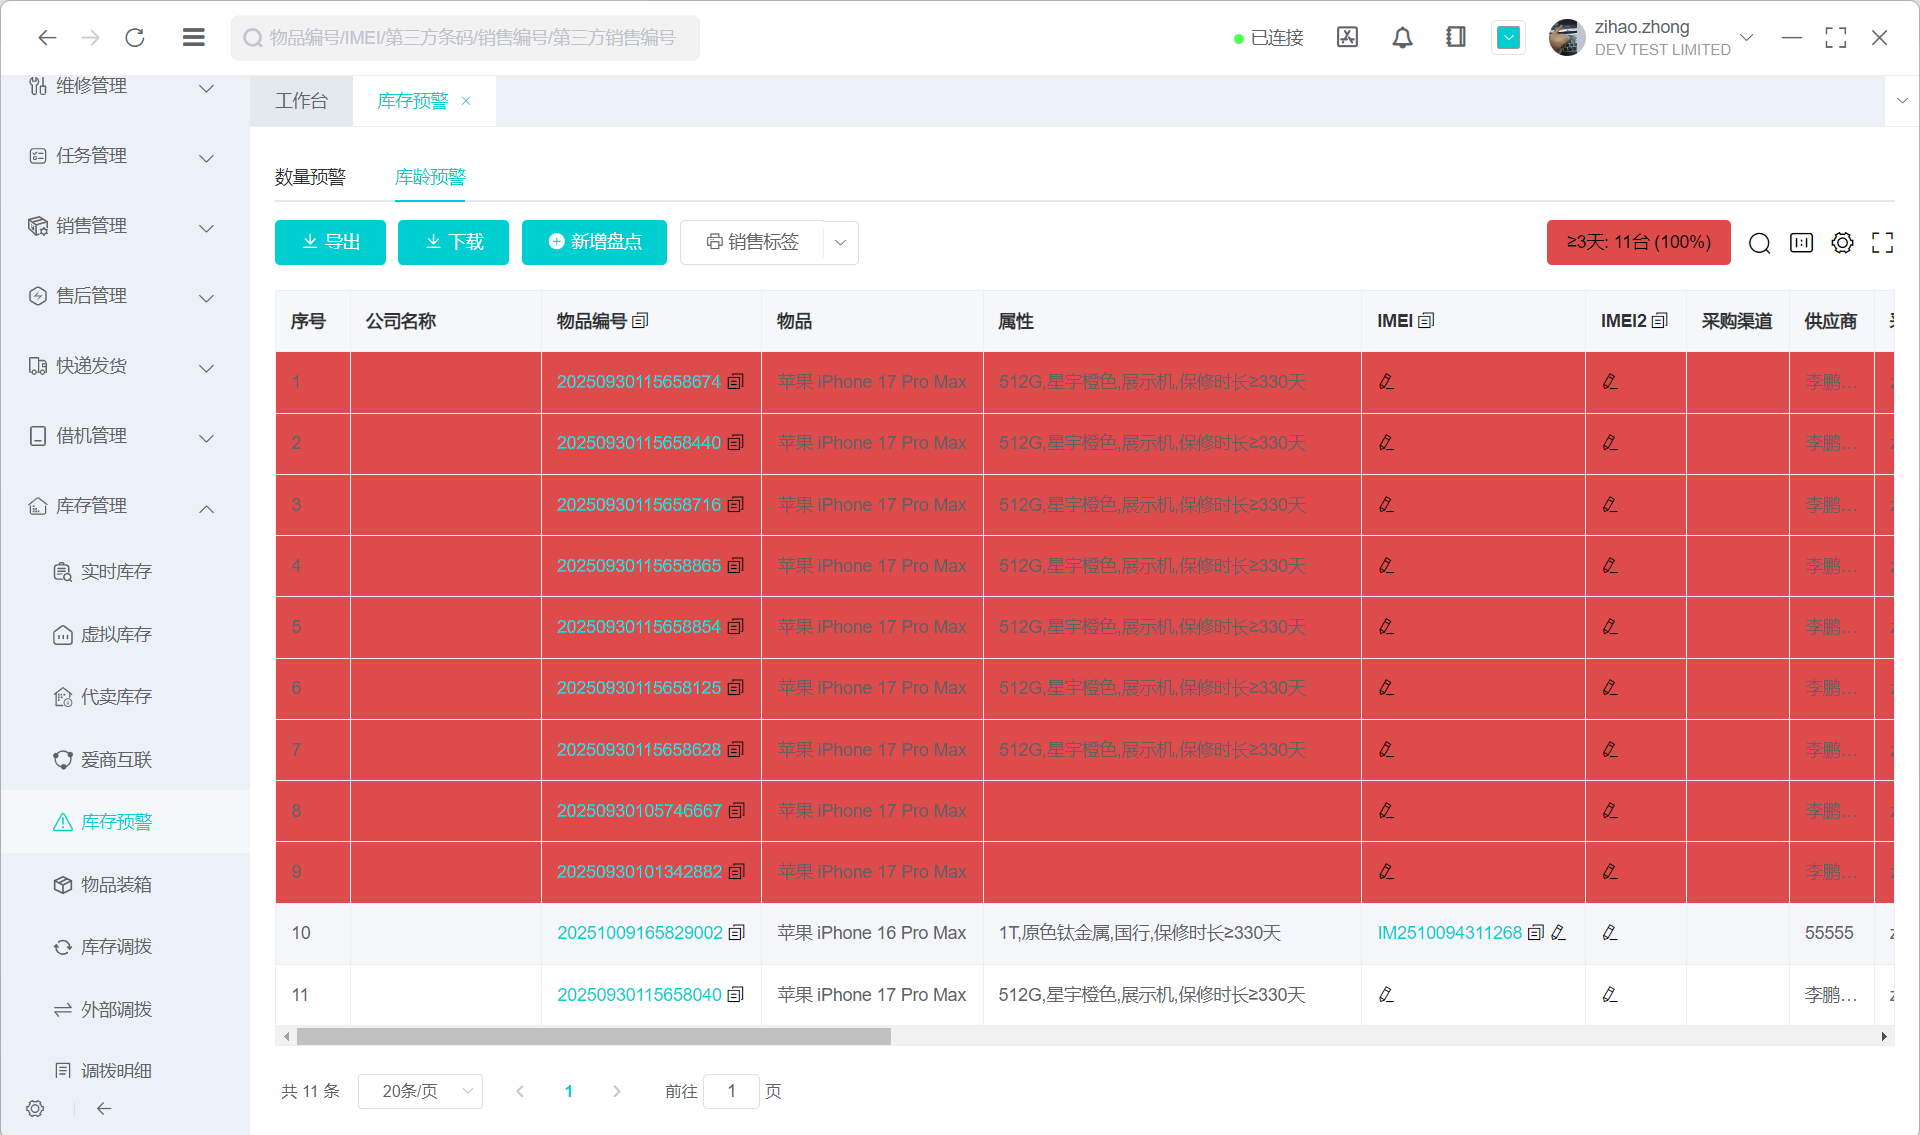Switch to the 数量预警 tab

310,177
